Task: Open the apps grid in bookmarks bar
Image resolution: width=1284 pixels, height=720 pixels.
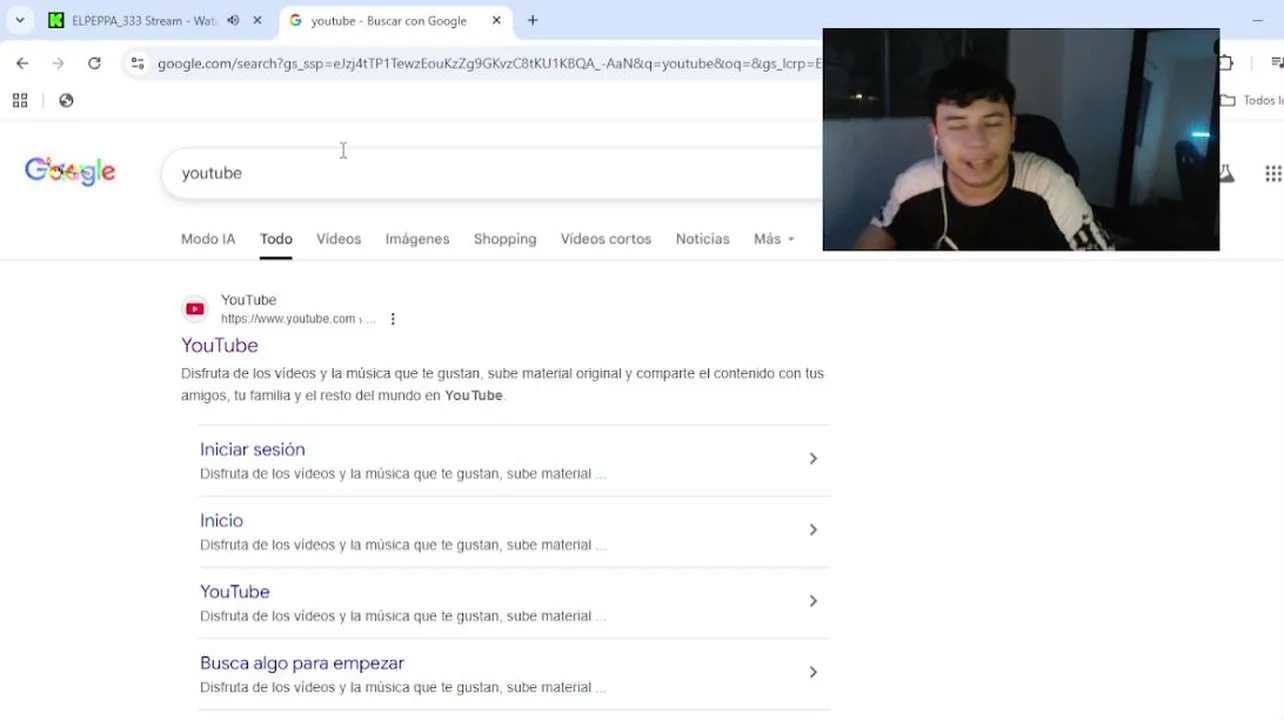Action: pos(20,100)
